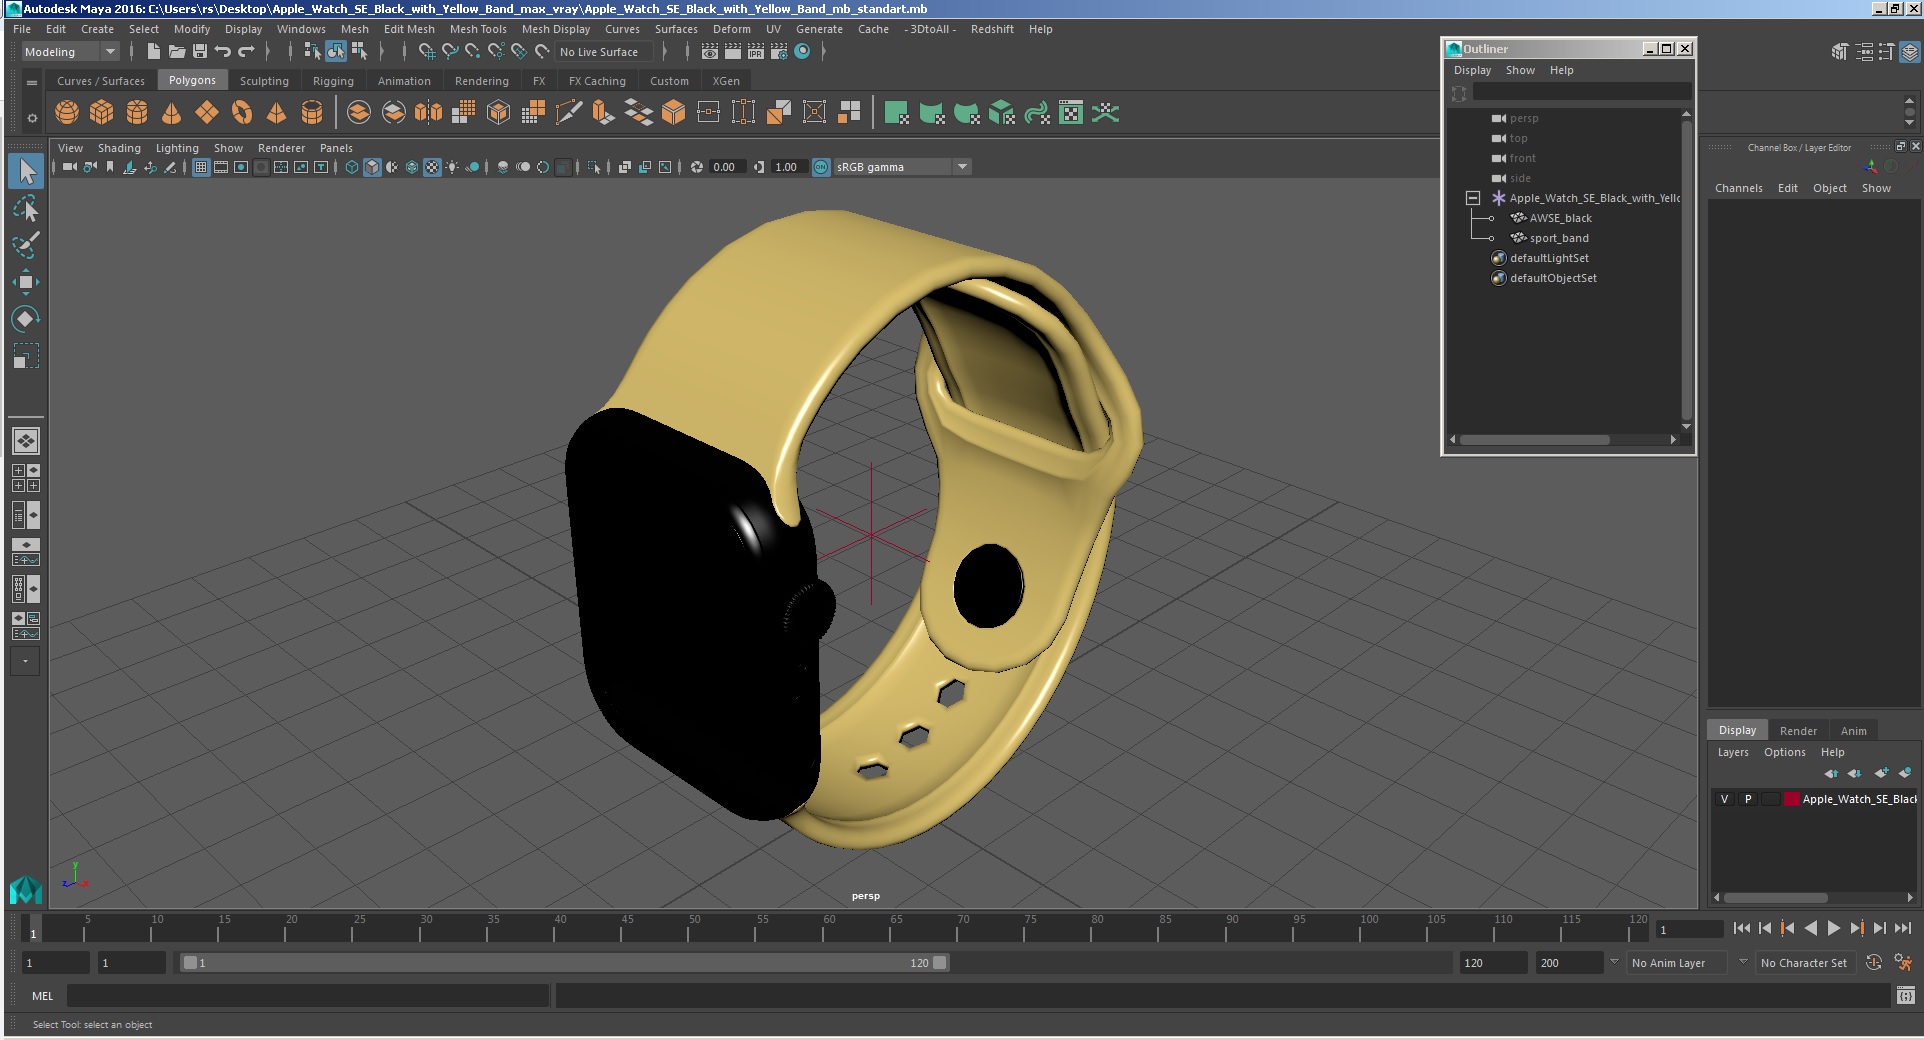Open the Modeling menu set dropdown
The image size is (1924, 1040).
(x=70, y=52)
